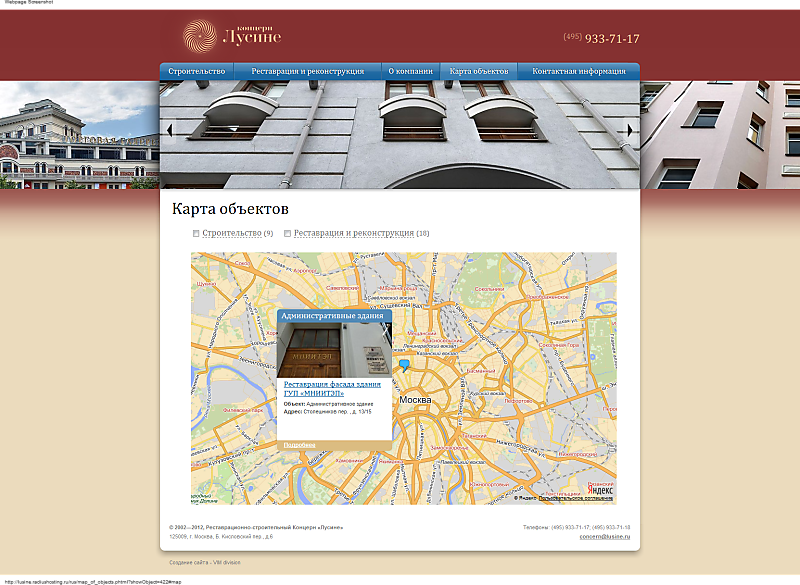The image size is (800, 585).
Task: Click the concern@lusine.ru email link
Action: [605, 537]
